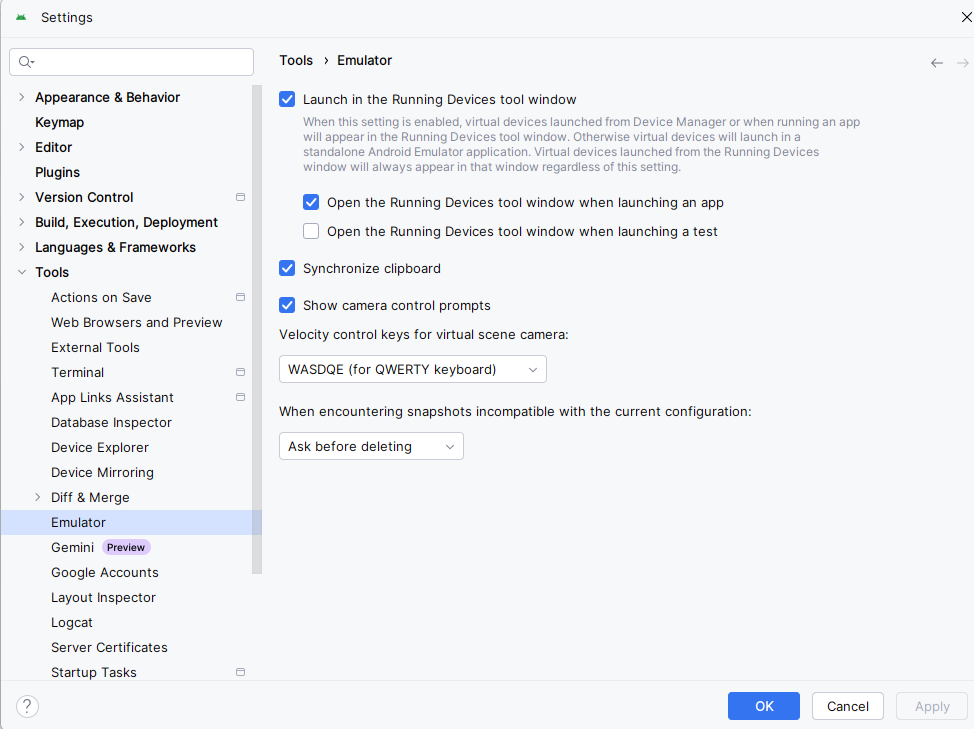Uncheck Launch in the Running Devices tool window
974x729 pixels.
pos(287,99)
